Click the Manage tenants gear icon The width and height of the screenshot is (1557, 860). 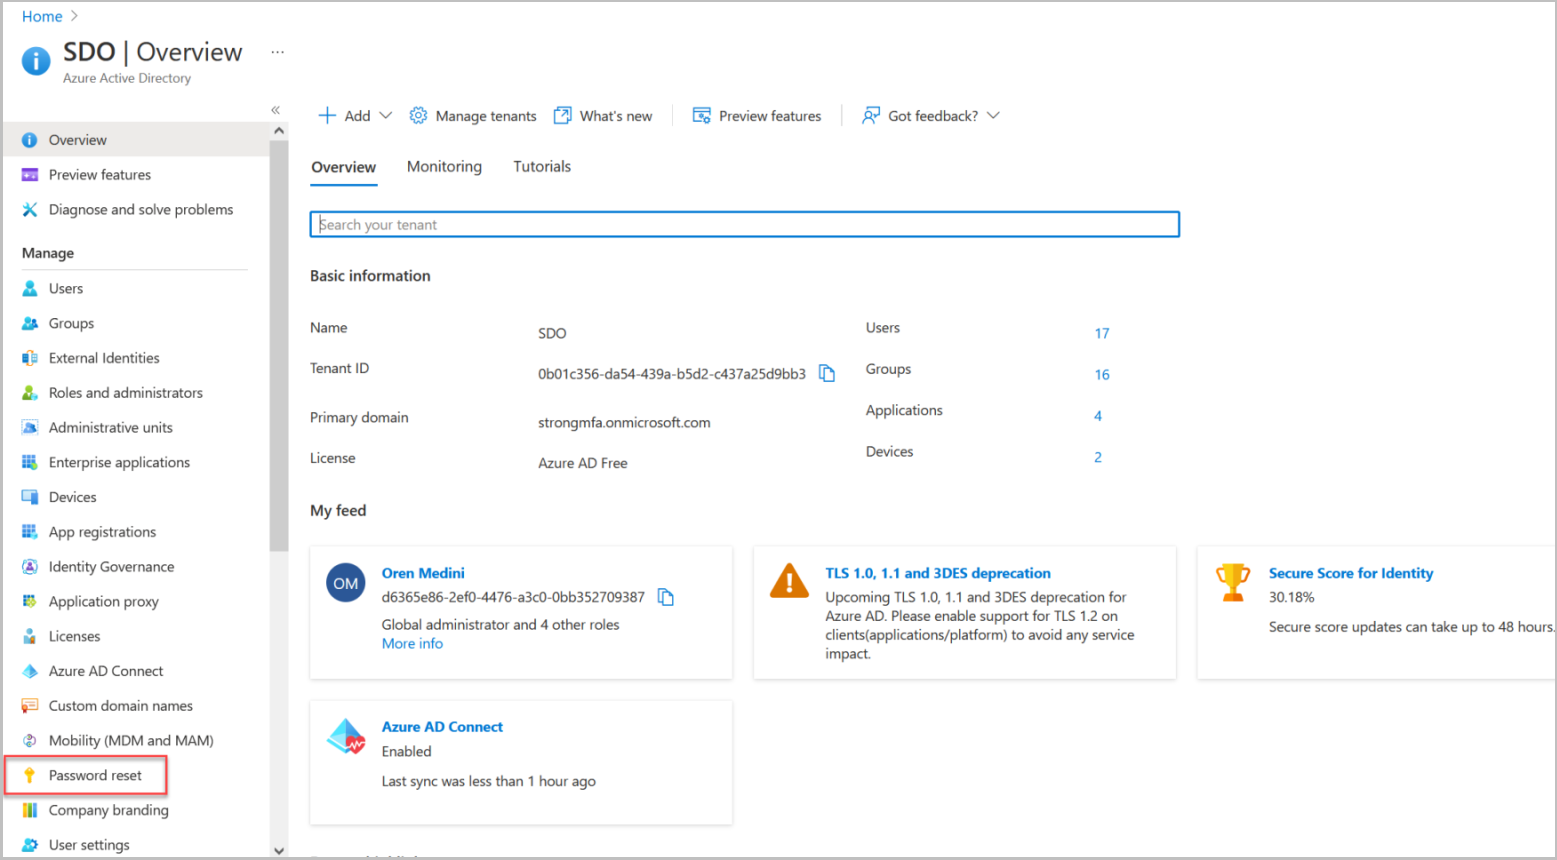pos(418,116)
